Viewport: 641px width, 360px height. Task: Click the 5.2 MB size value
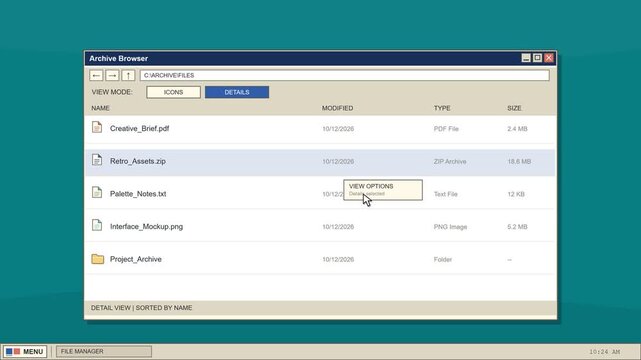point(517,227)
